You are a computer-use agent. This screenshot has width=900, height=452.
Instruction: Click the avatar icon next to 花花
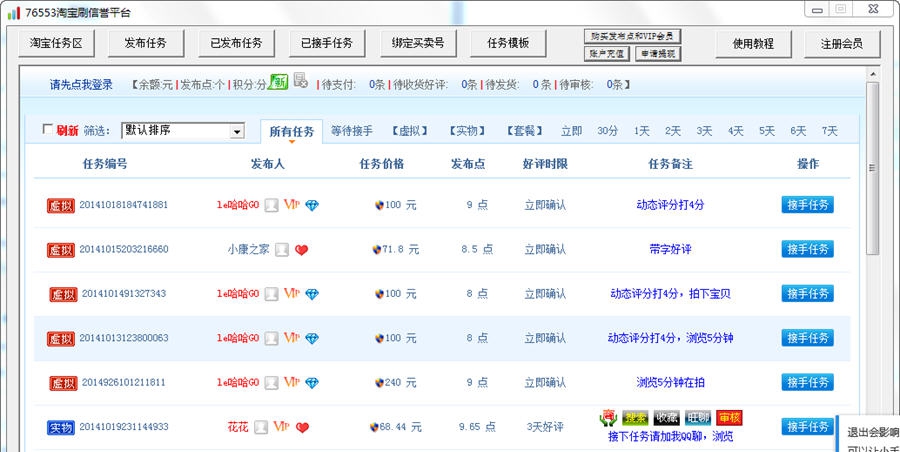pos(261,427)
